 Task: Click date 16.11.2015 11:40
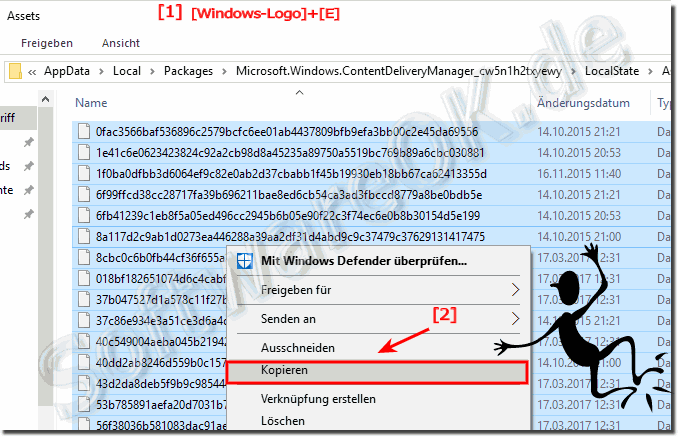pos(579,173)
